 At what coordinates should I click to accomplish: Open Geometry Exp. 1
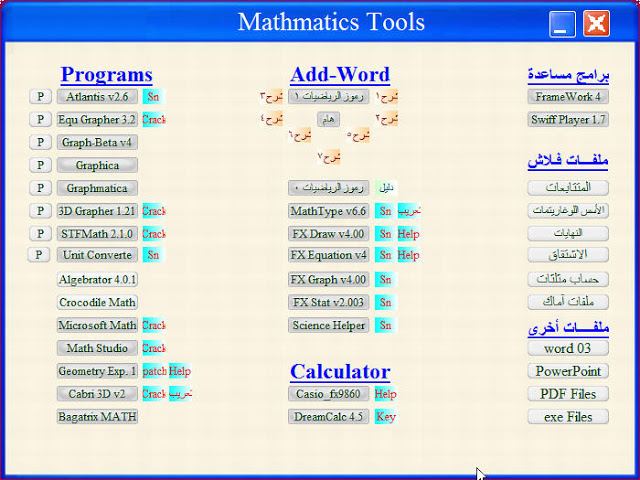pyautogui.click(x=97, y=371)
